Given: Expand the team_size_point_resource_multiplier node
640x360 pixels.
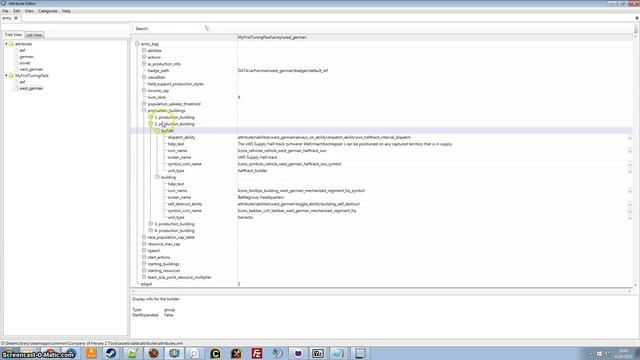Looking at the screenshot, I should coord(144,277).
